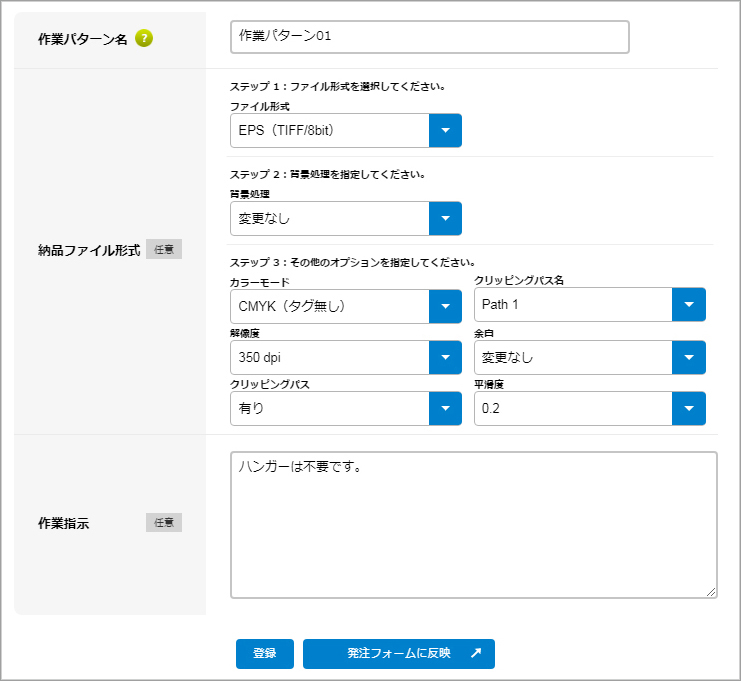The height and width of the screenshot is (681, 741).
Task: Click the 発注フォームに反映 button
Action: pyautogui.click(x=399, y=653)
